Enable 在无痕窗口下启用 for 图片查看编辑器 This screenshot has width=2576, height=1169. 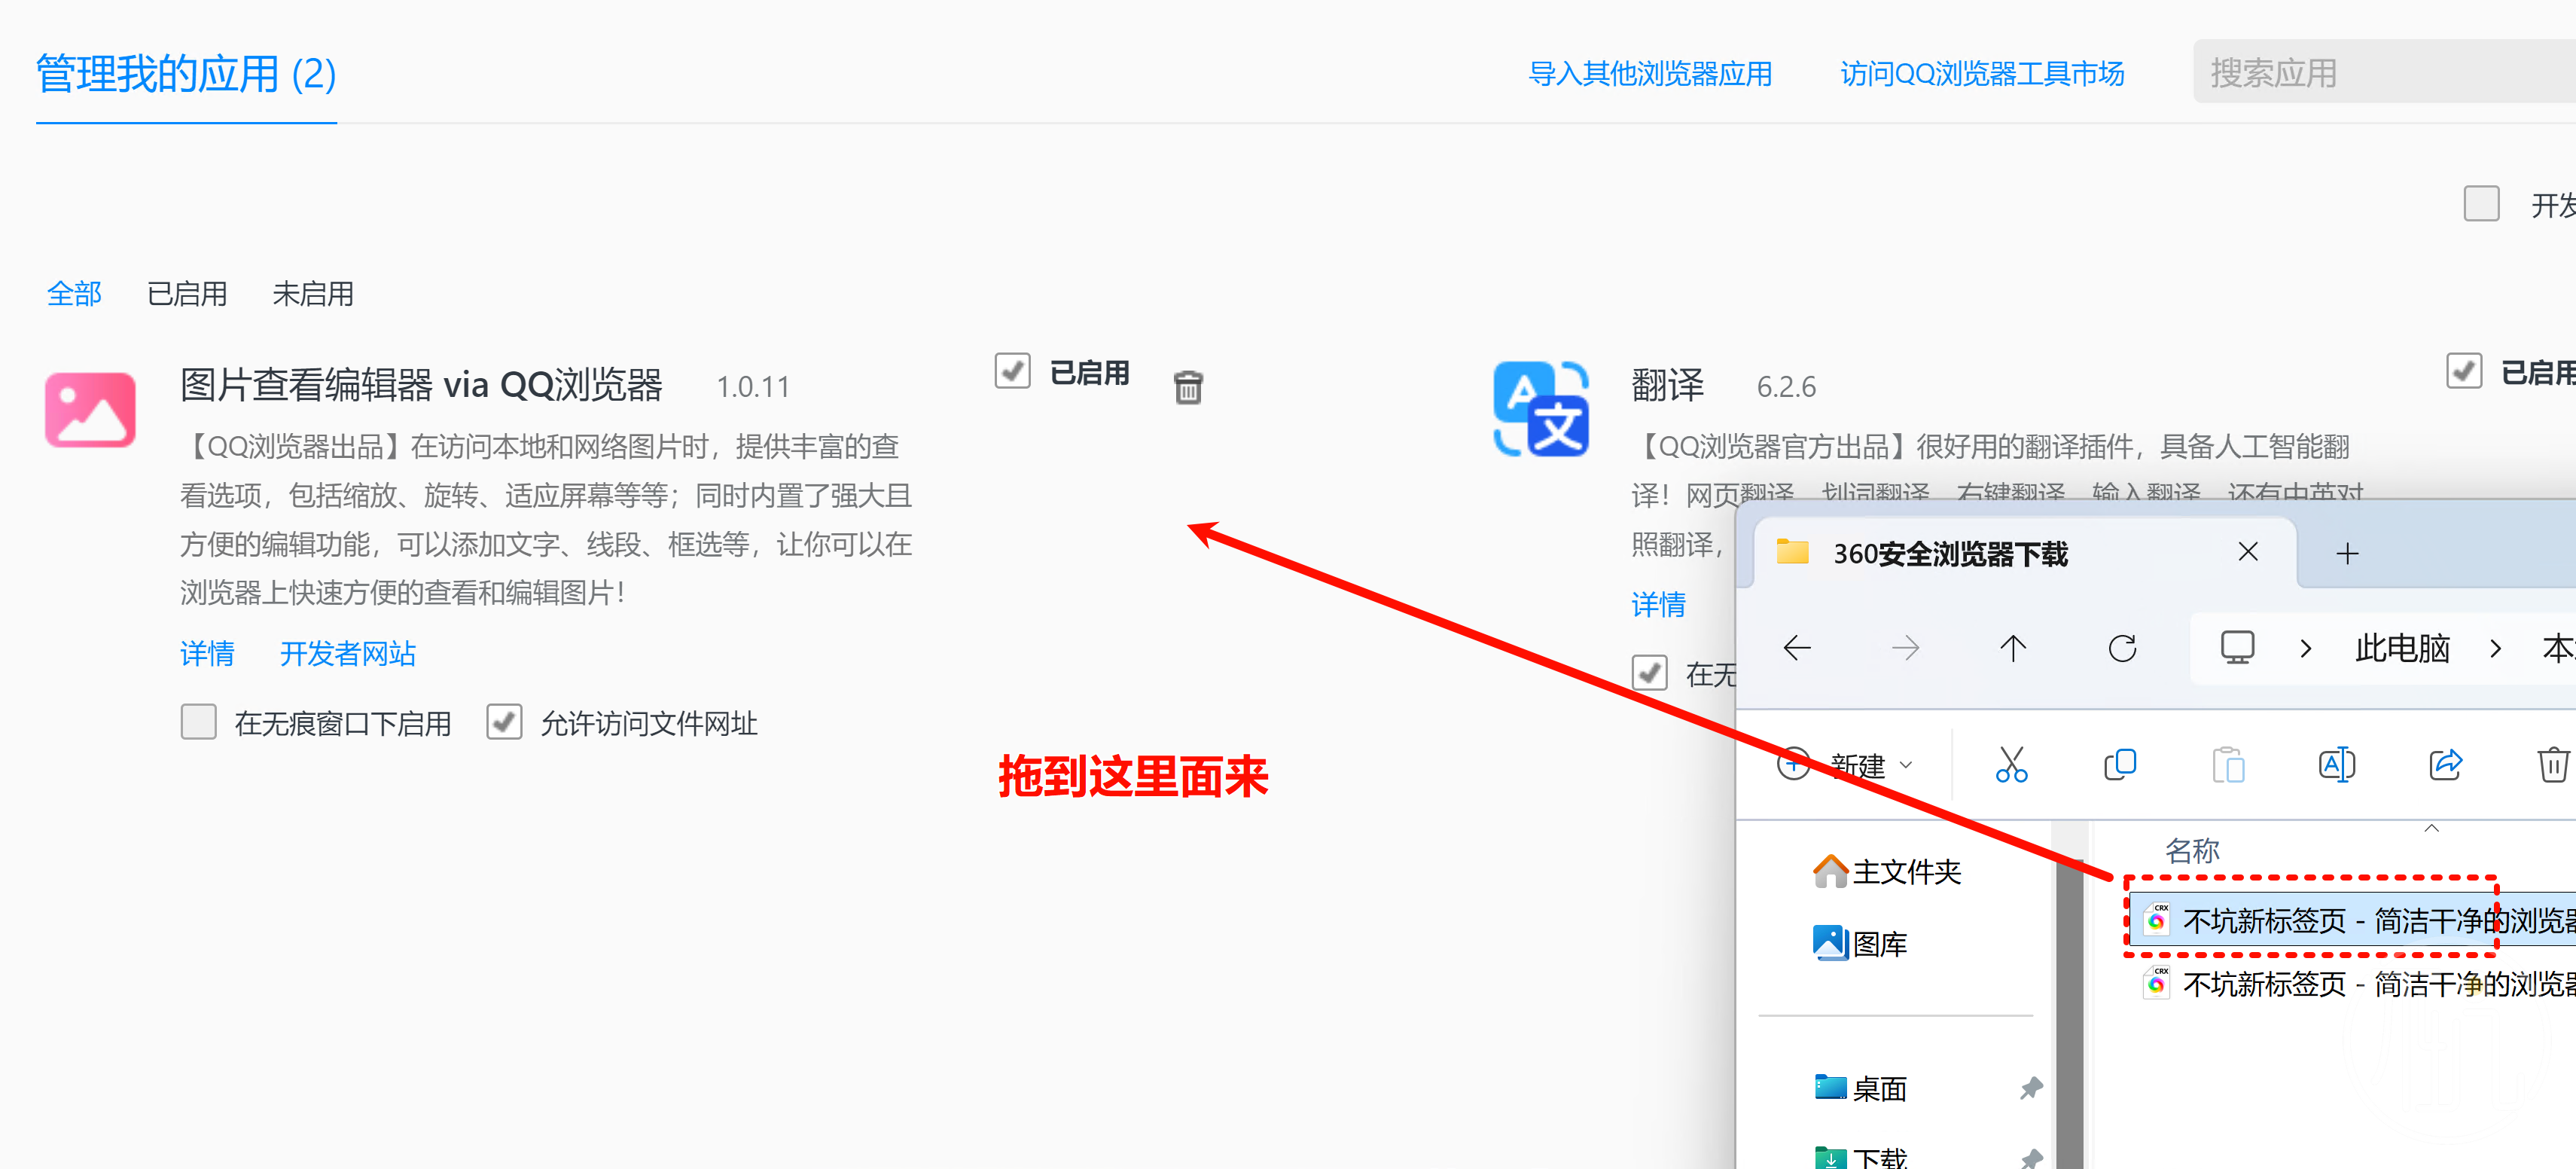point(199,722)
